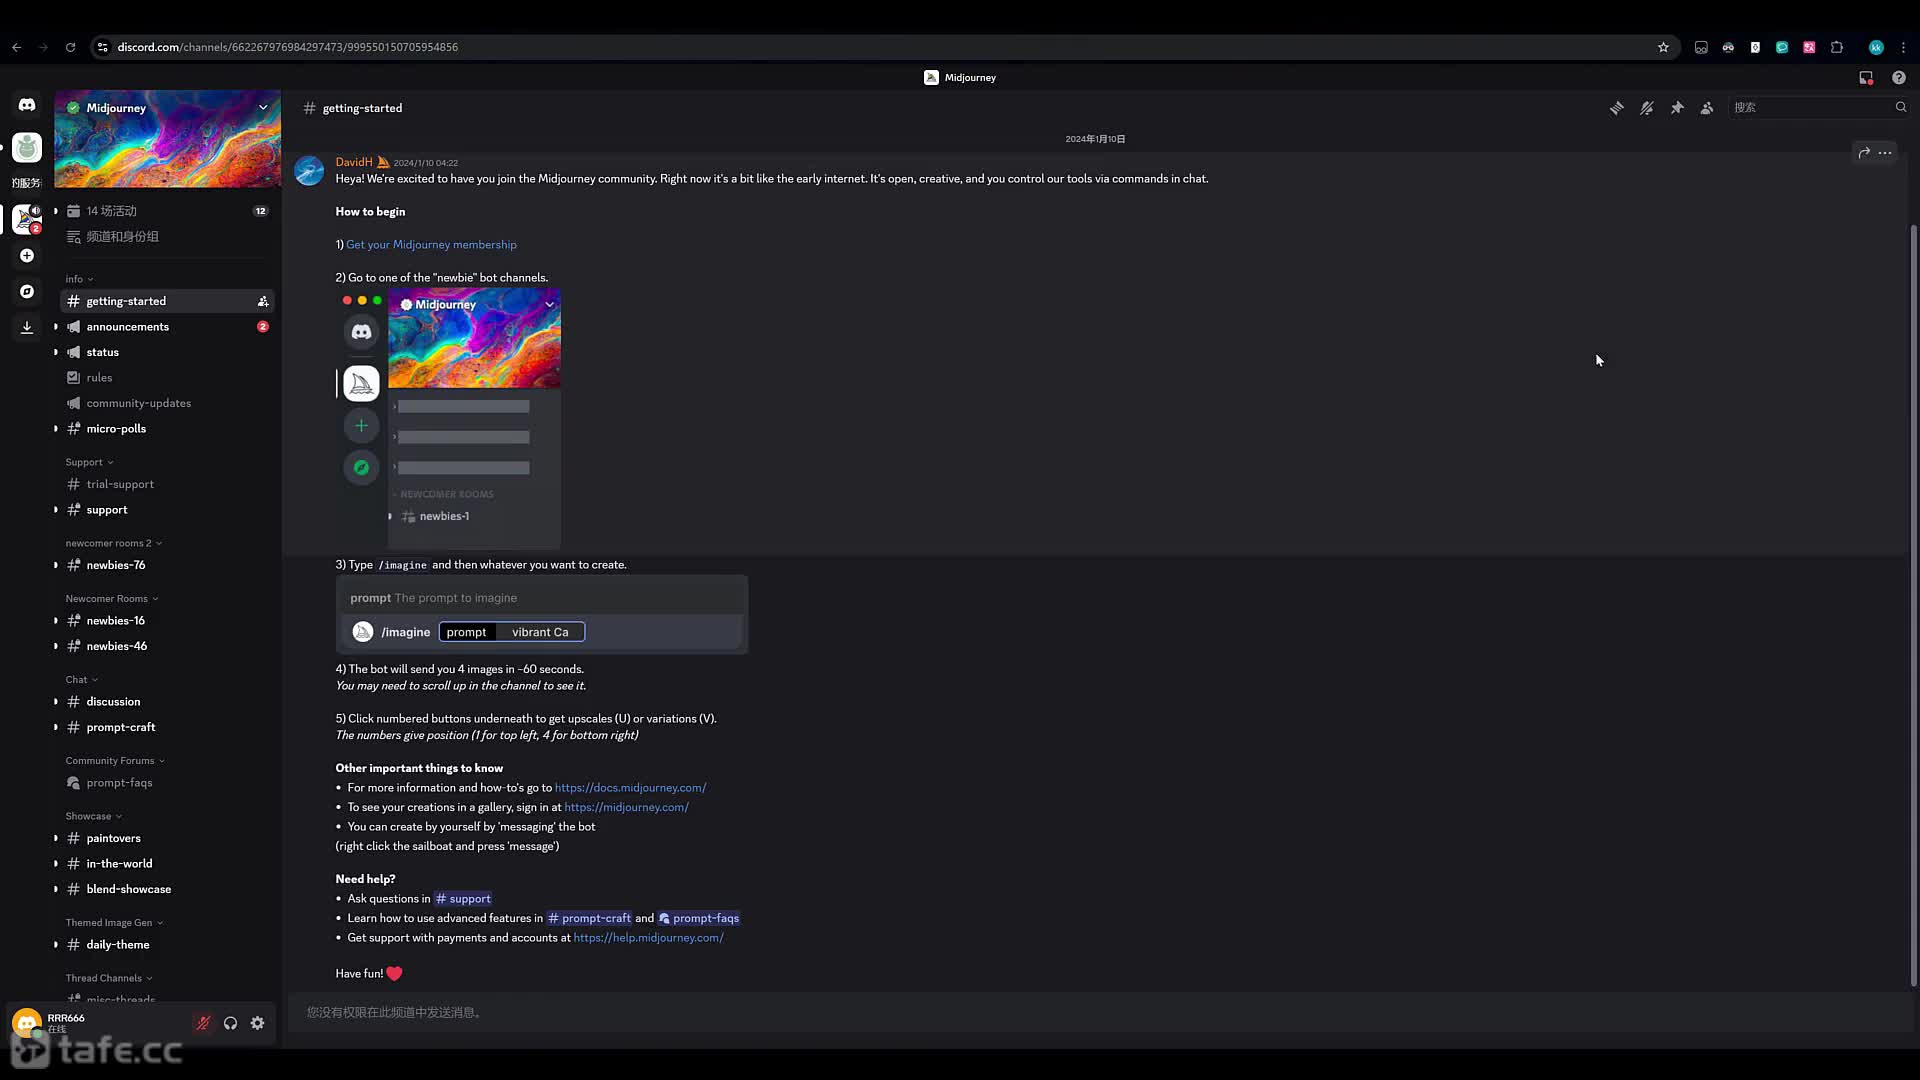Toggle microphone mute in user panel
1920x1080 pixels.
coord(203,1023)
